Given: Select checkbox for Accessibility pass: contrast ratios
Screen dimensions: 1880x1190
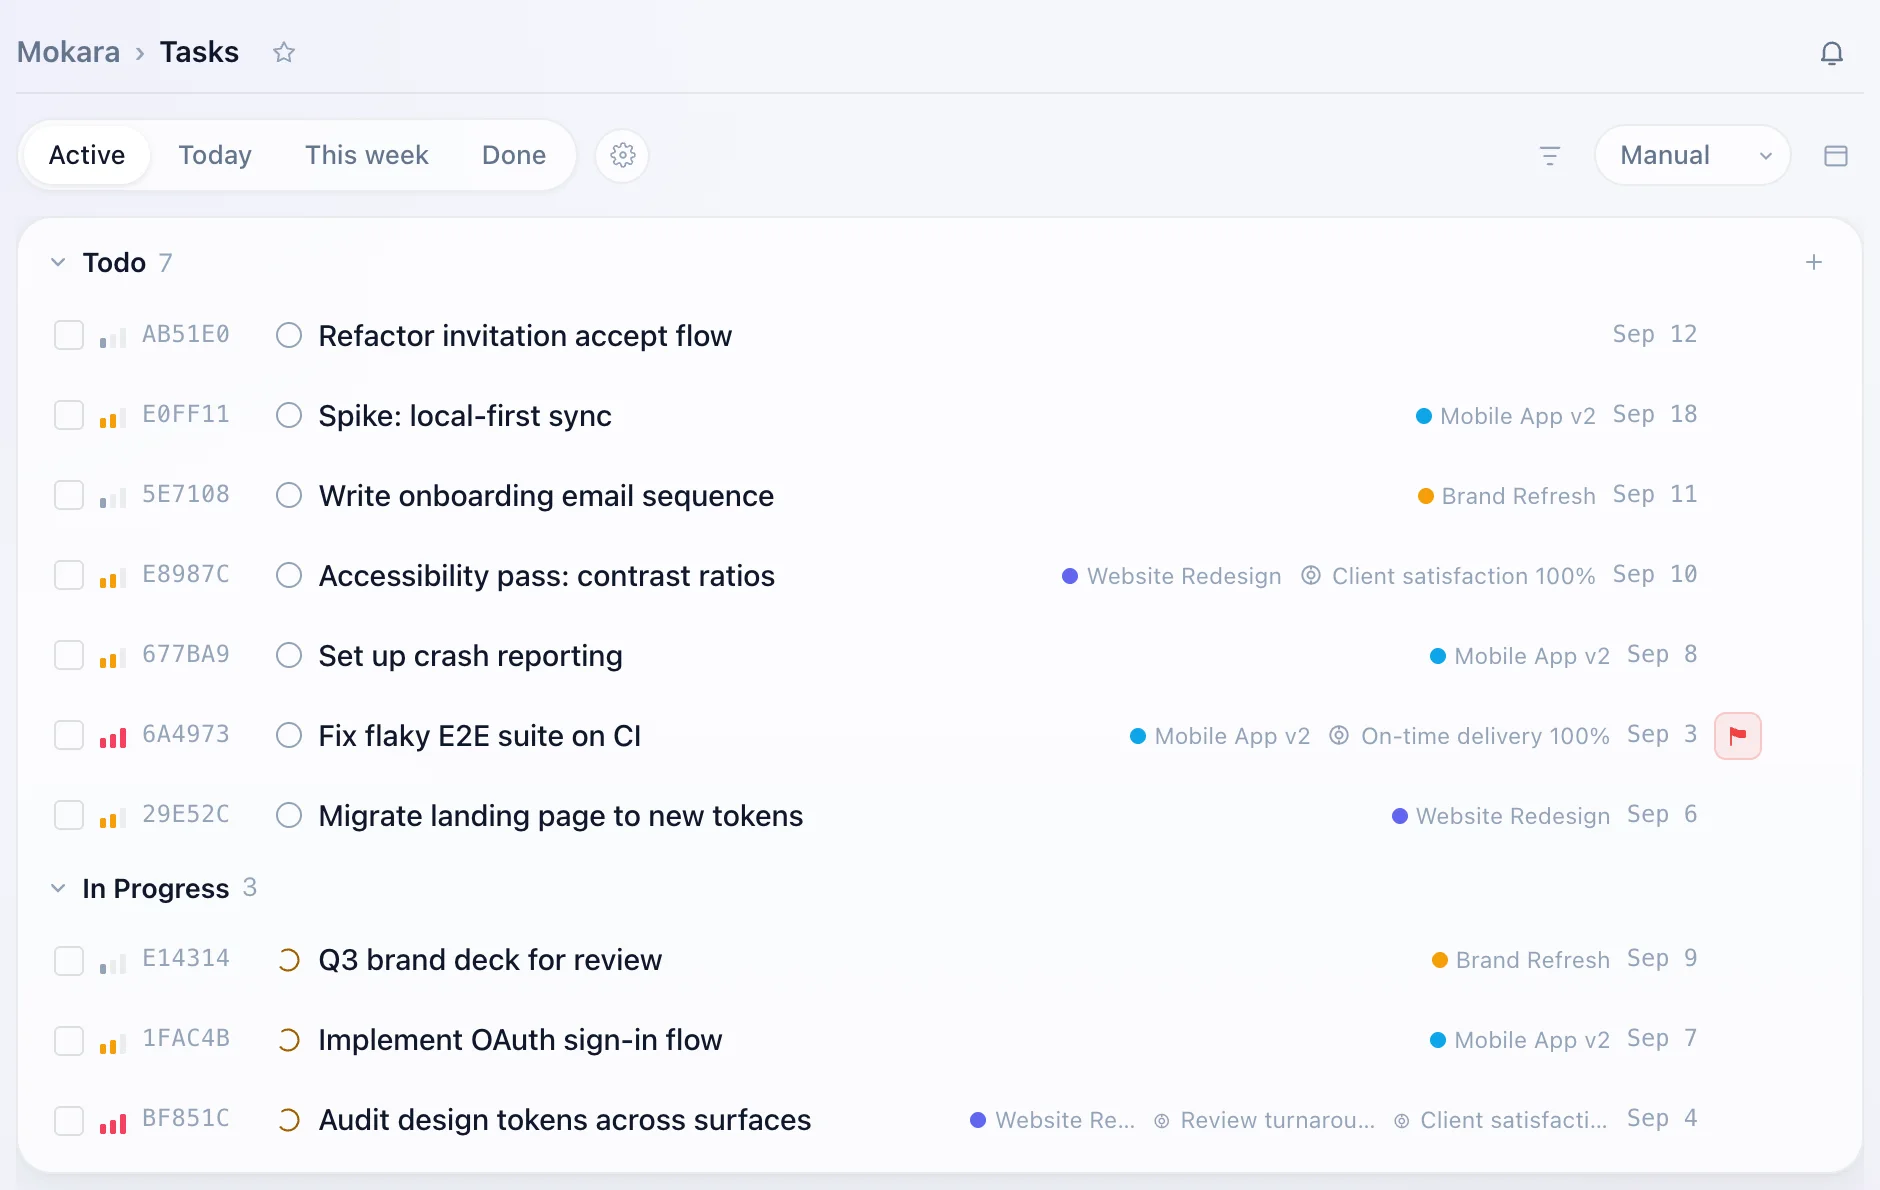Looking at the screenshot, I should point(69,575).
